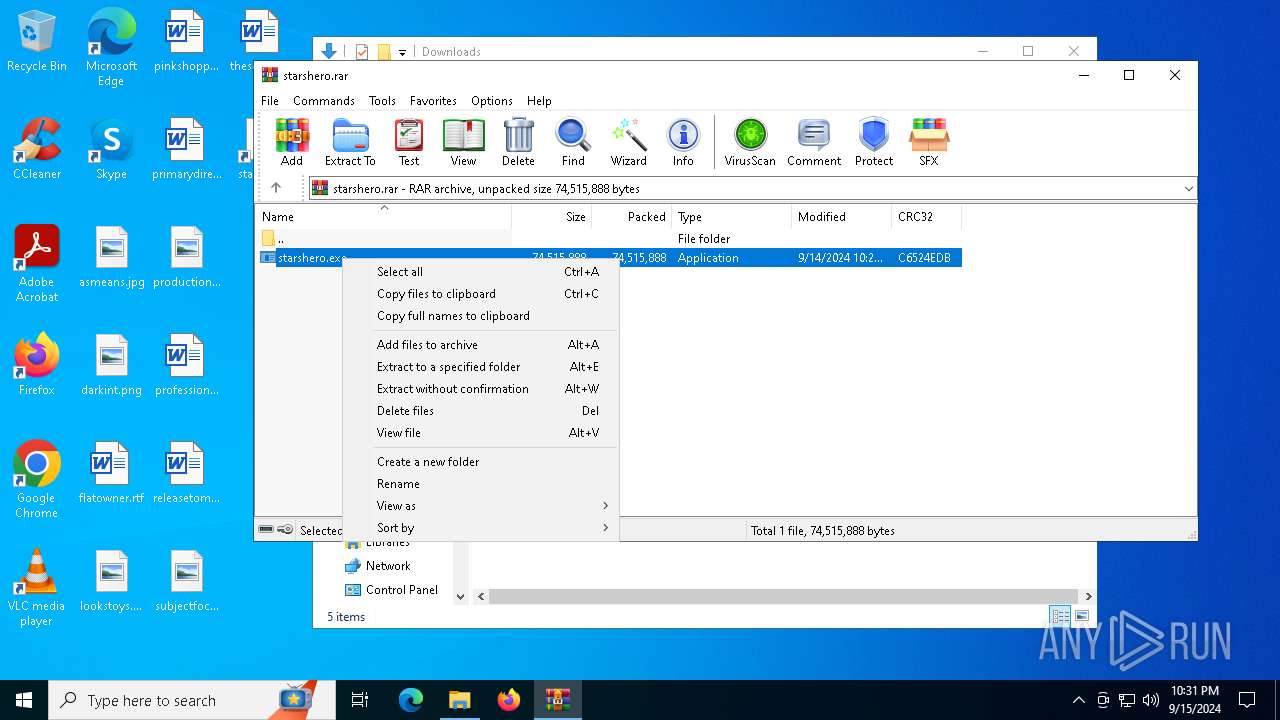Open VLC media player desktop icon

(37, 588)
